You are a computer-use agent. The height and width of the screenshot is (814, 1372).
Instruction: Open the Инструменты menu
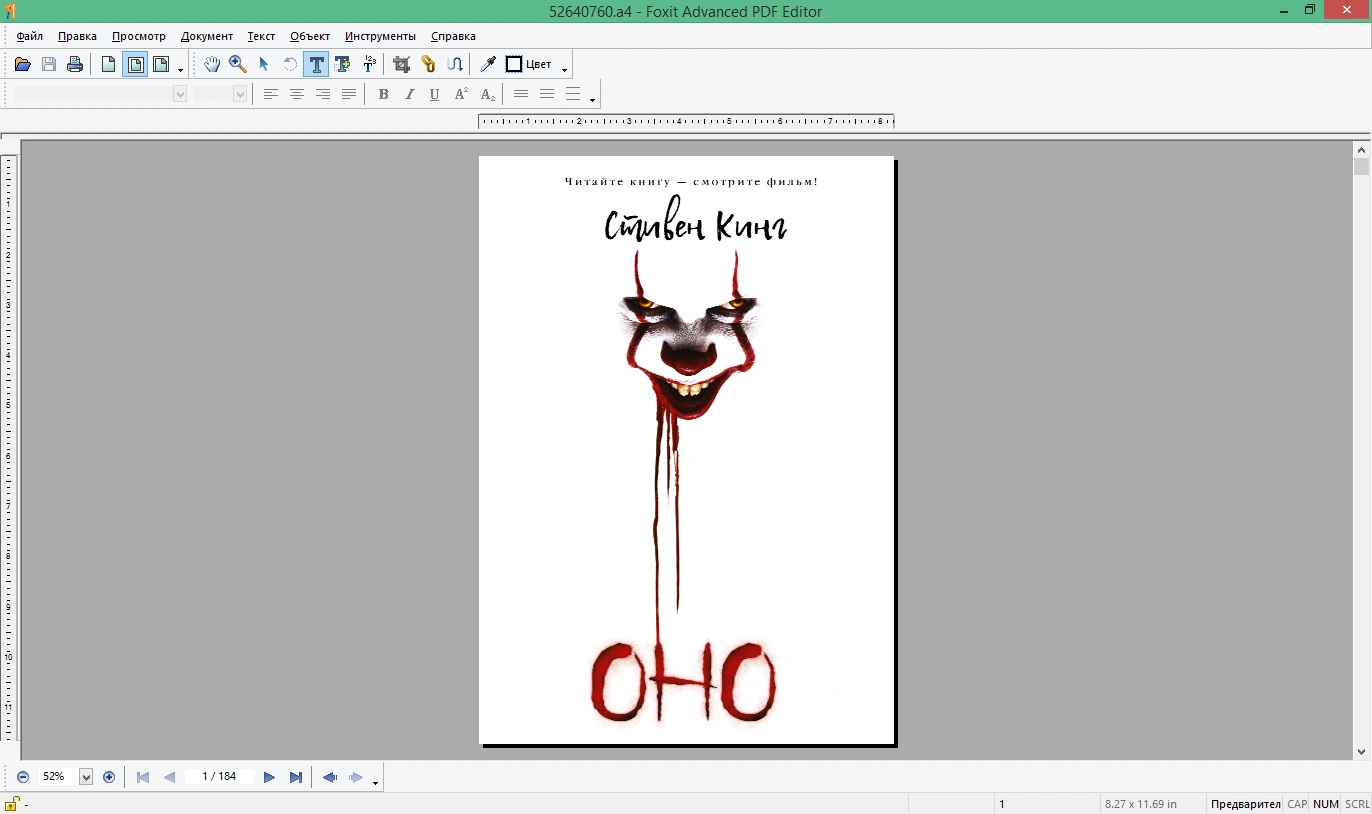coord(380,36)
